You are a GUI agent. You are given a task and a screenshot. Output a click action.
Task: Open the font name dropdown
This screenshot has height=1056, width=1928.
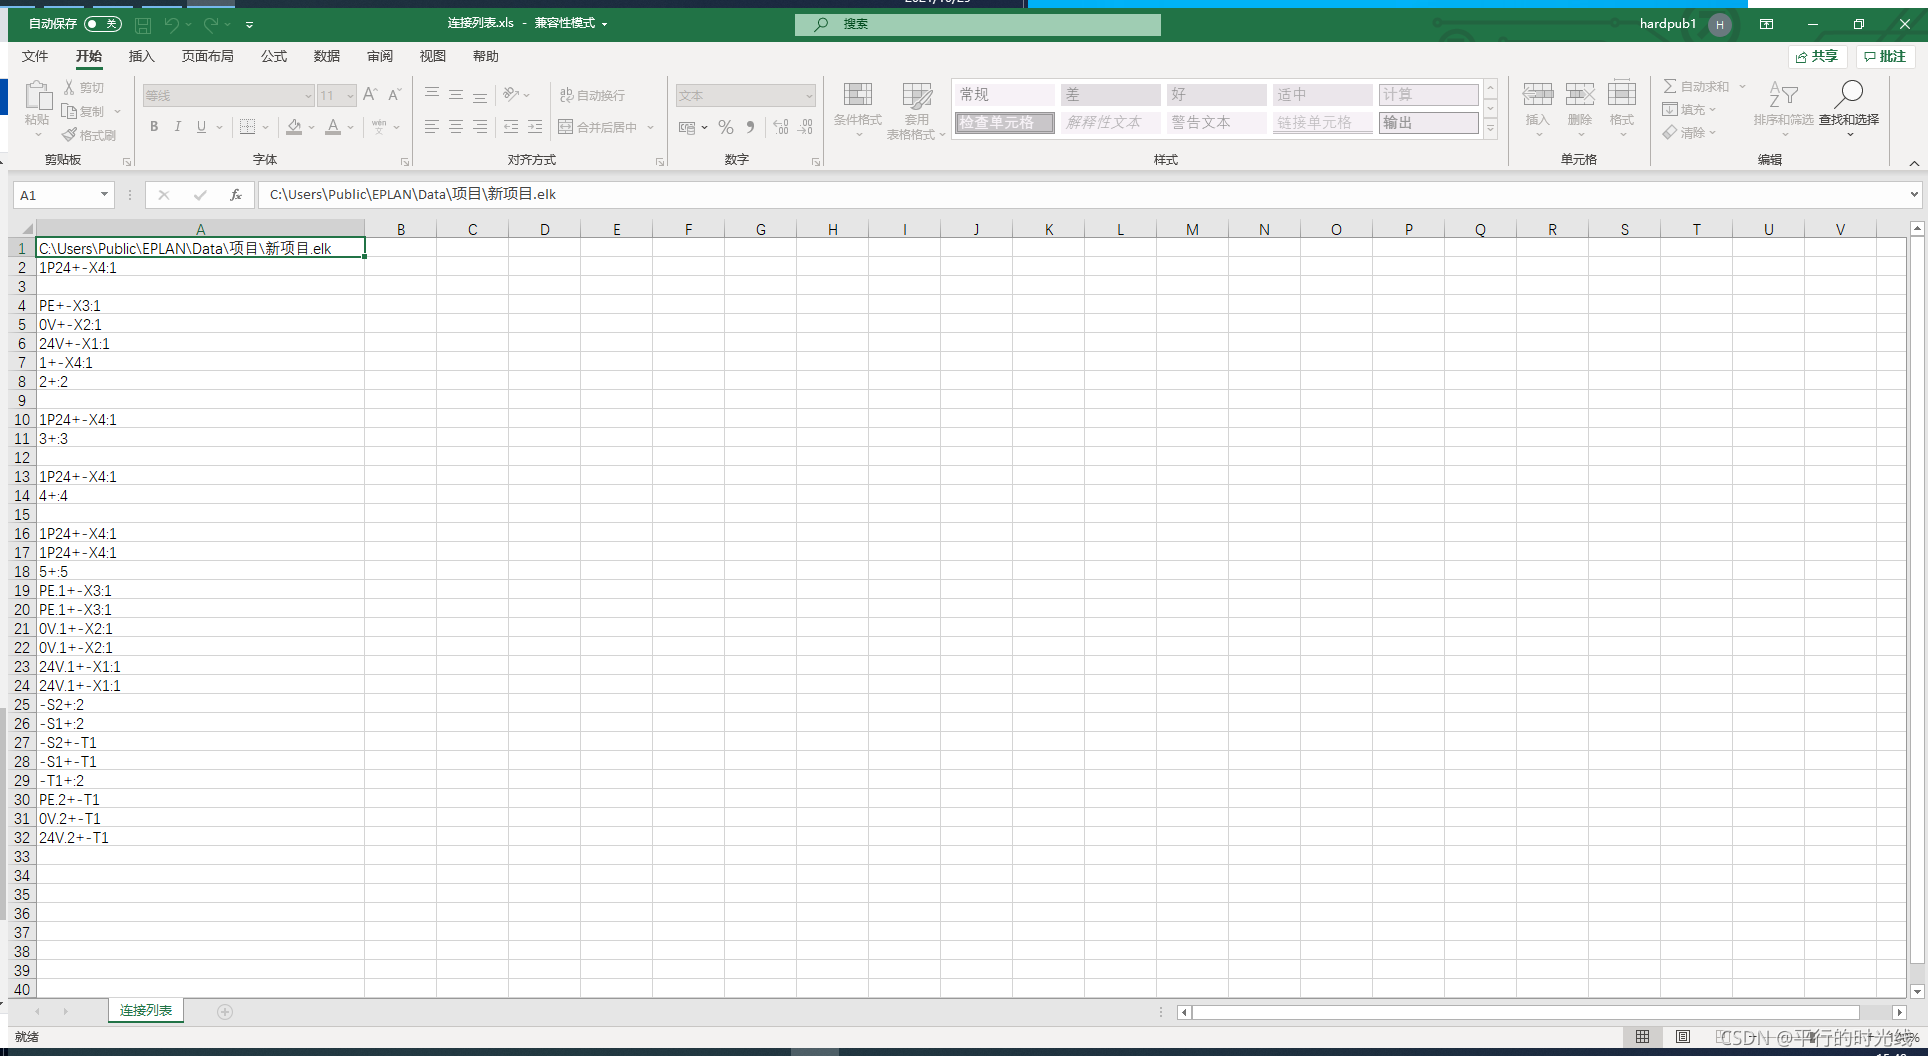click(x=308, y=96)
